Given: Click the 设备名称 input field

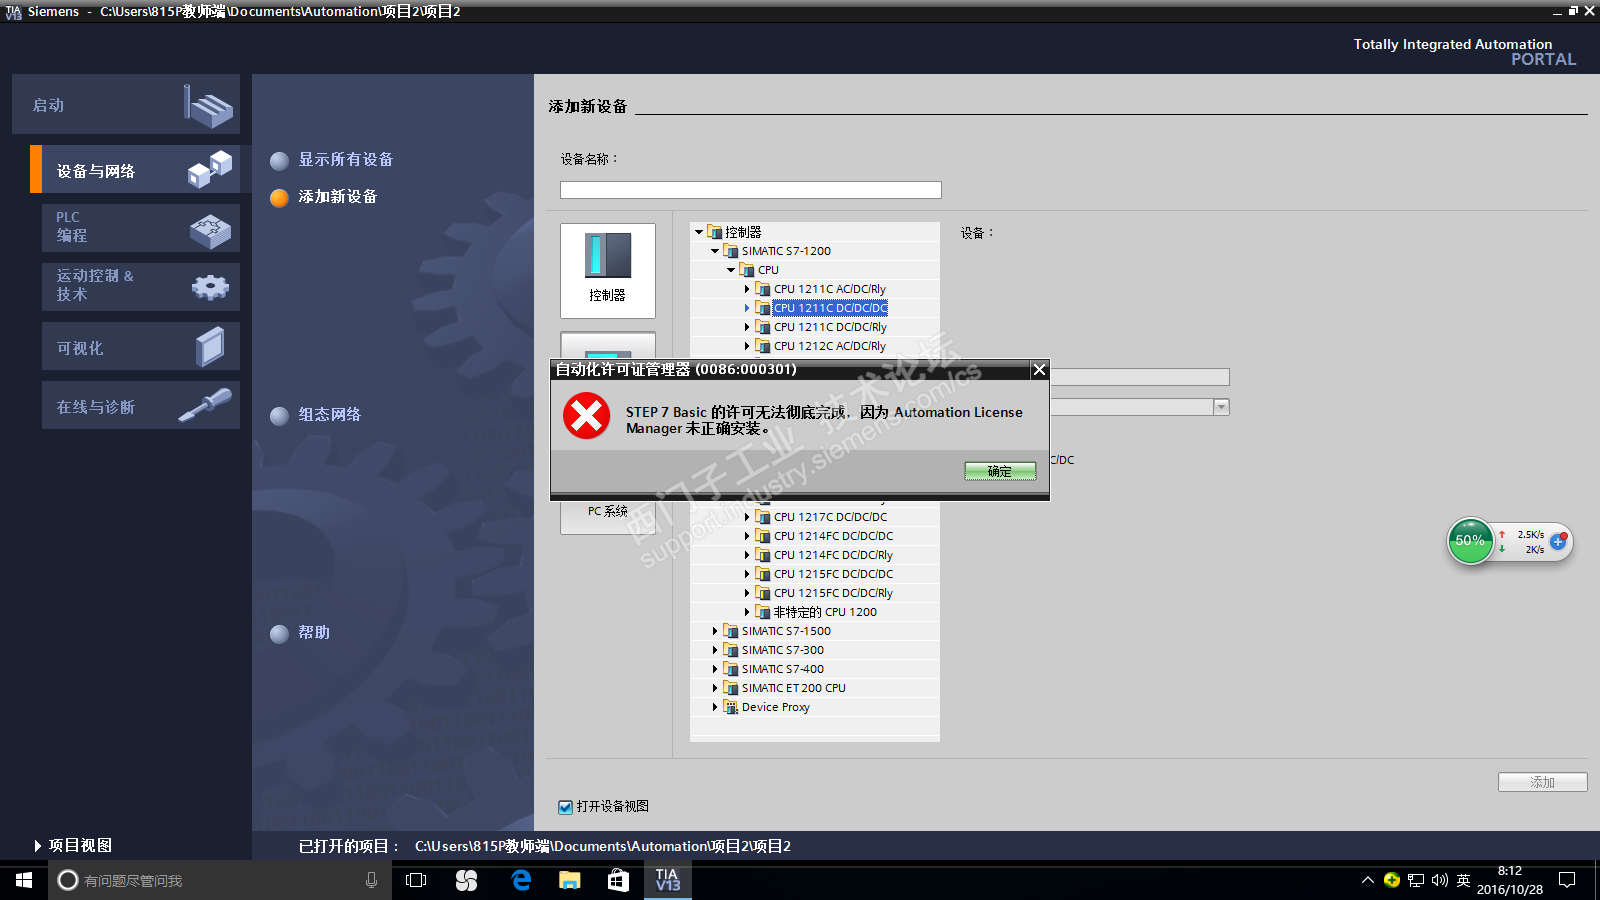Looking at the screenshot, I should (x=751, y=190).
